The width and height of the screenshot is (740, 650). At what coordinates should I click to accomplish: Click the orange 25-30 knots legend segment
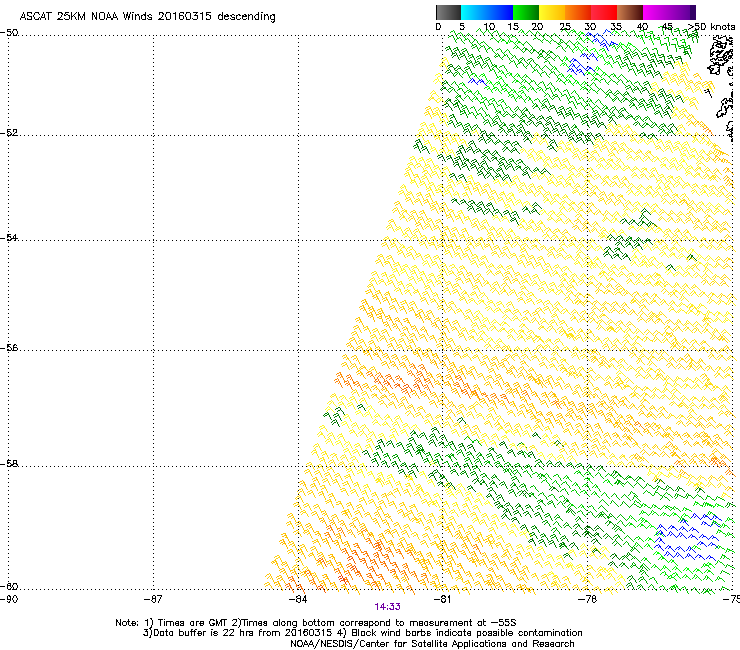coord(578,12)
